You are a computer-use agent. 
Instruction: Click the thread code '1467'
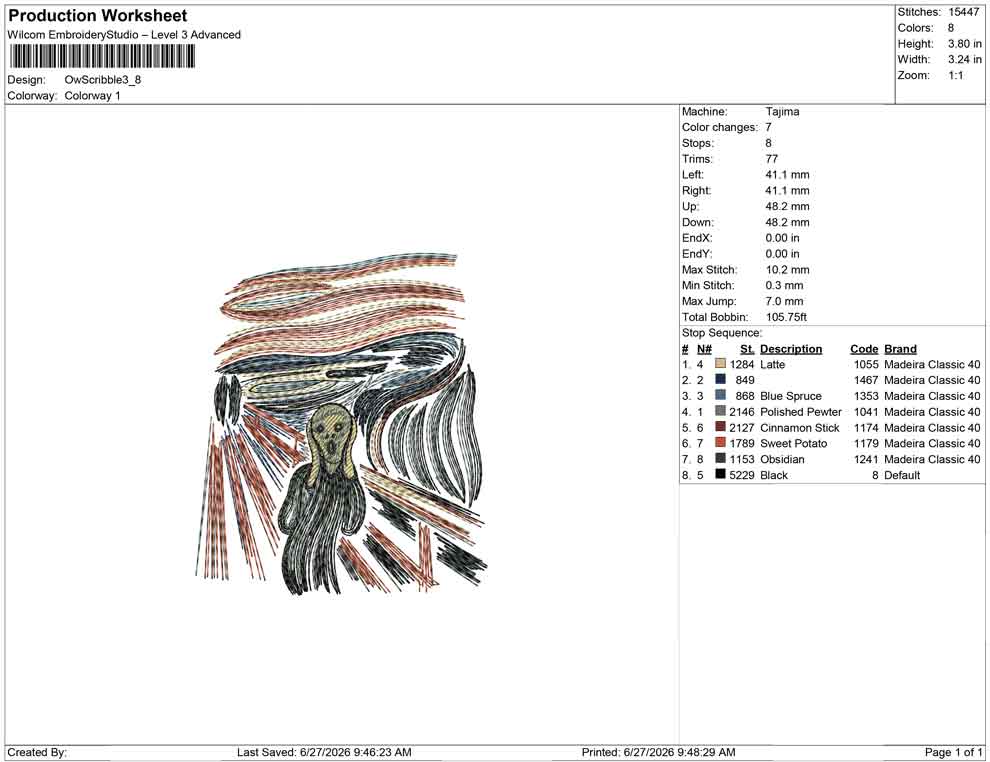866,380
